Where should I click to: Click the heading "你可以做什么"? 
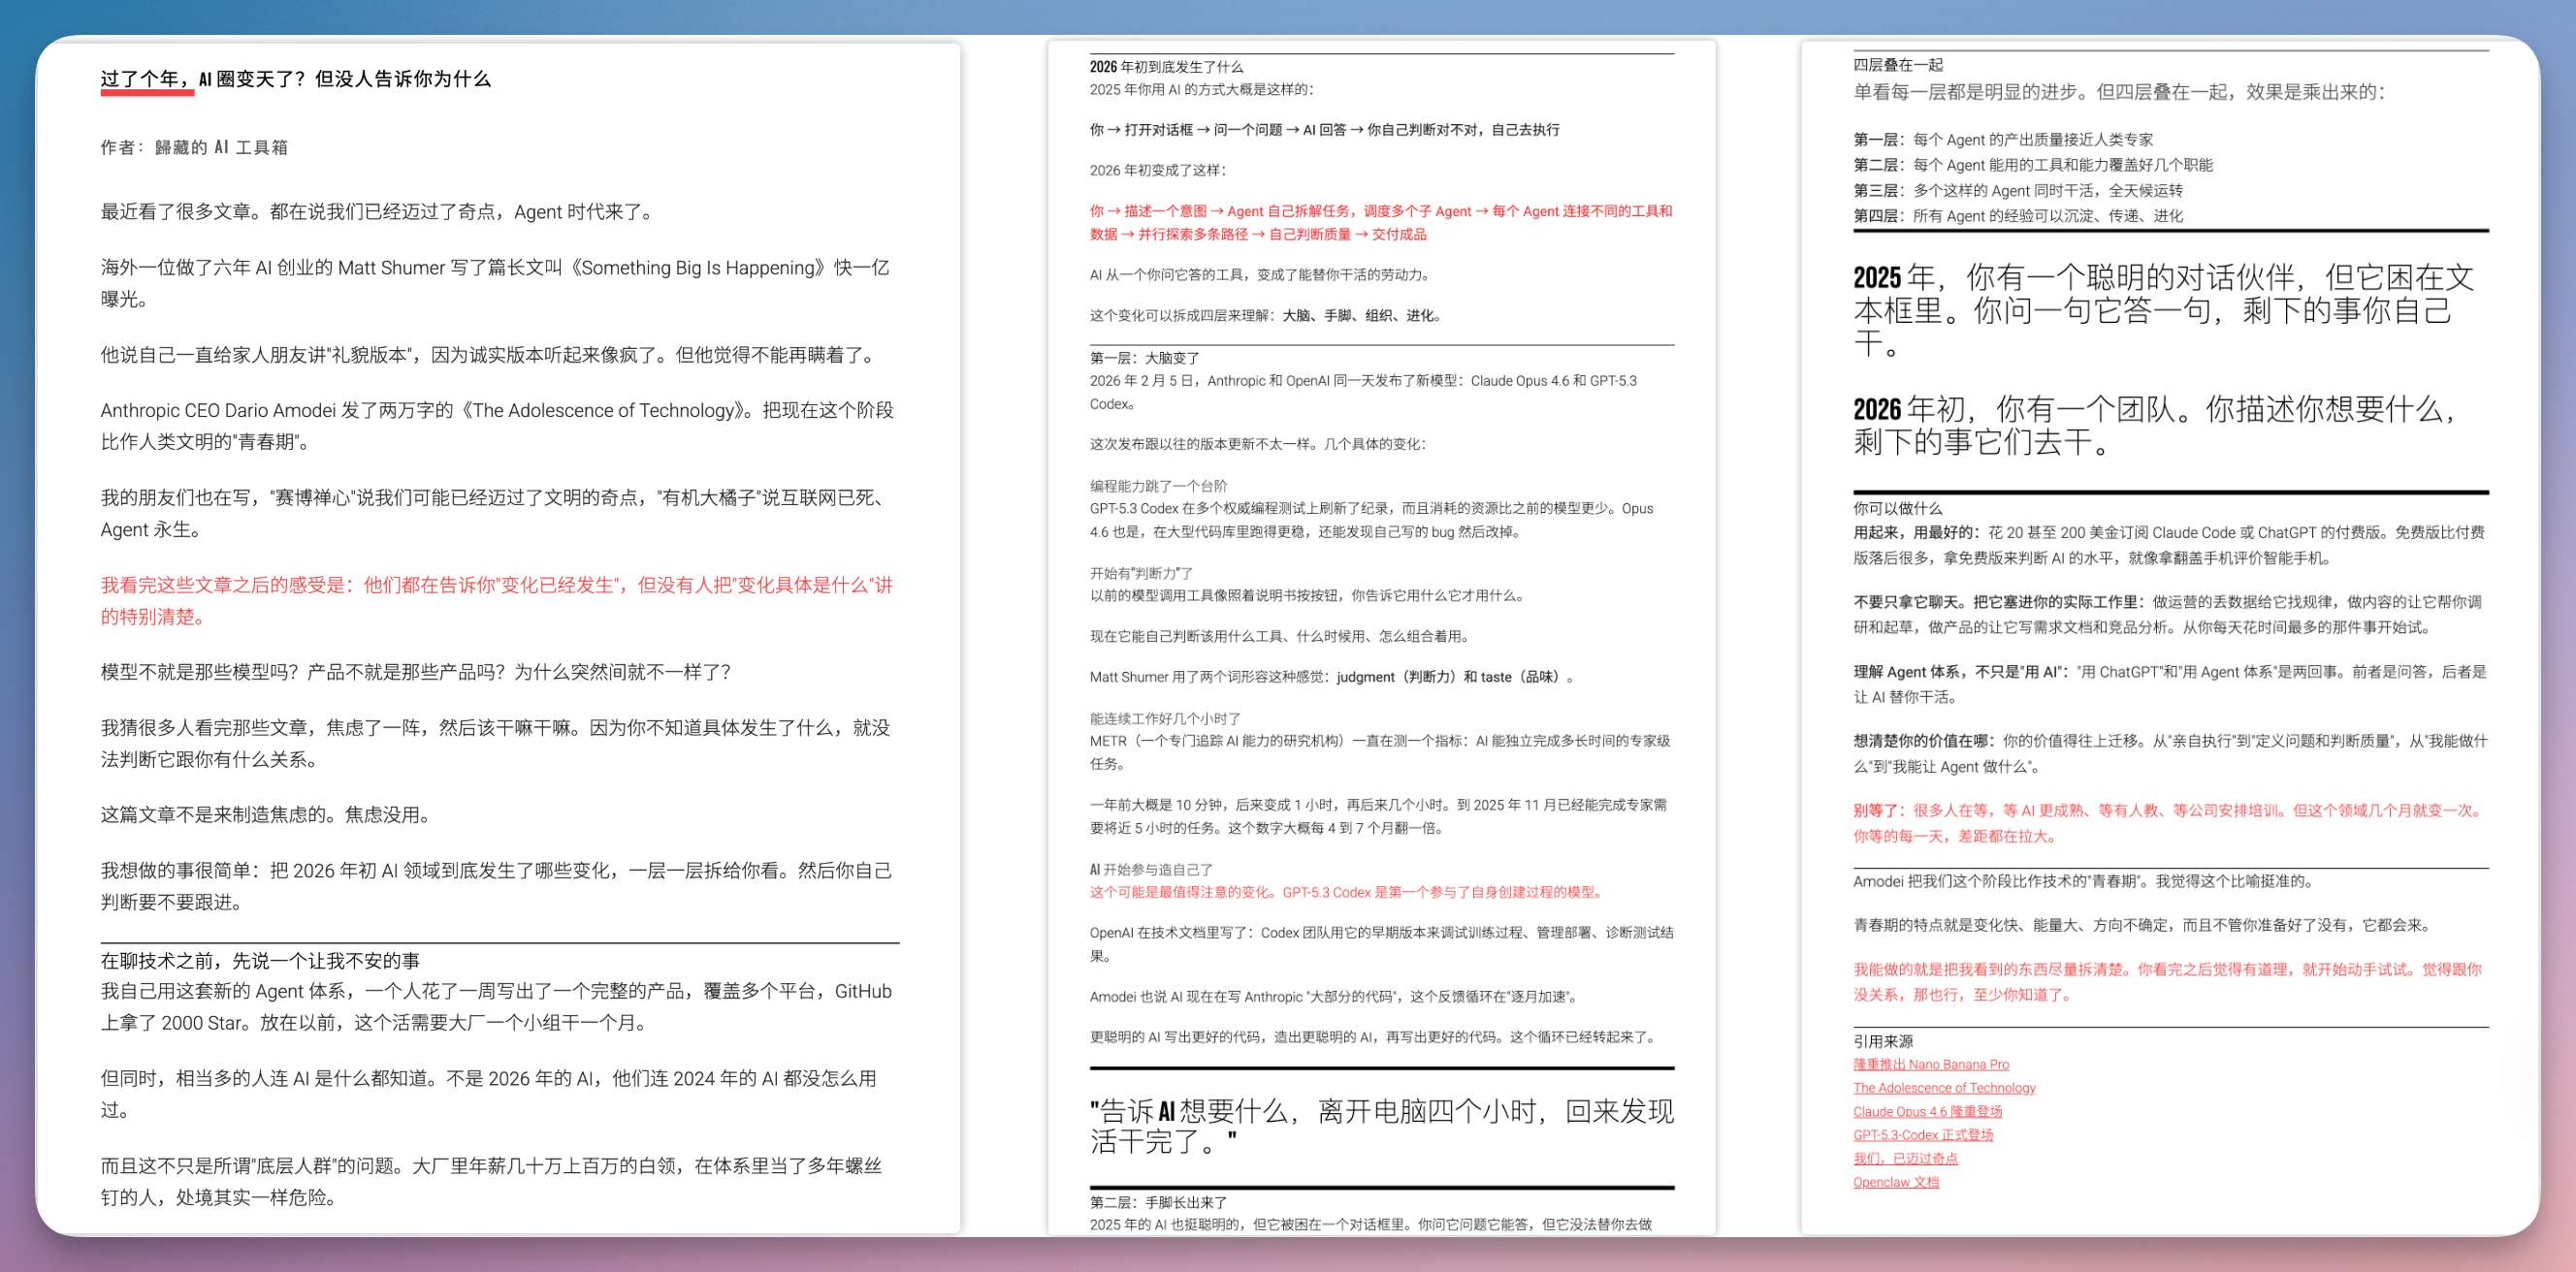pyautogui.click(x=1898, y=508)
